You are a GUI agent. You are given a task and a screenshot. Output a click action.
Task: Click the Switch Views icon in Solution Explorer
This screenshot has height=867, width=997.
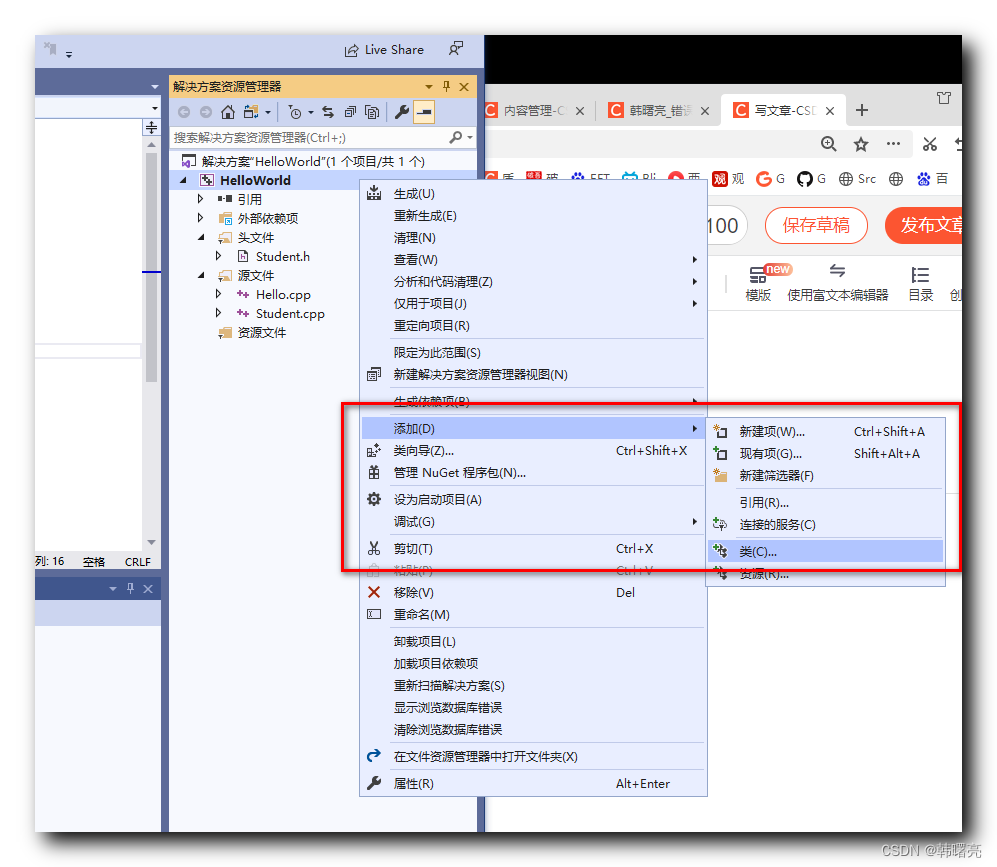coord(251,113)
